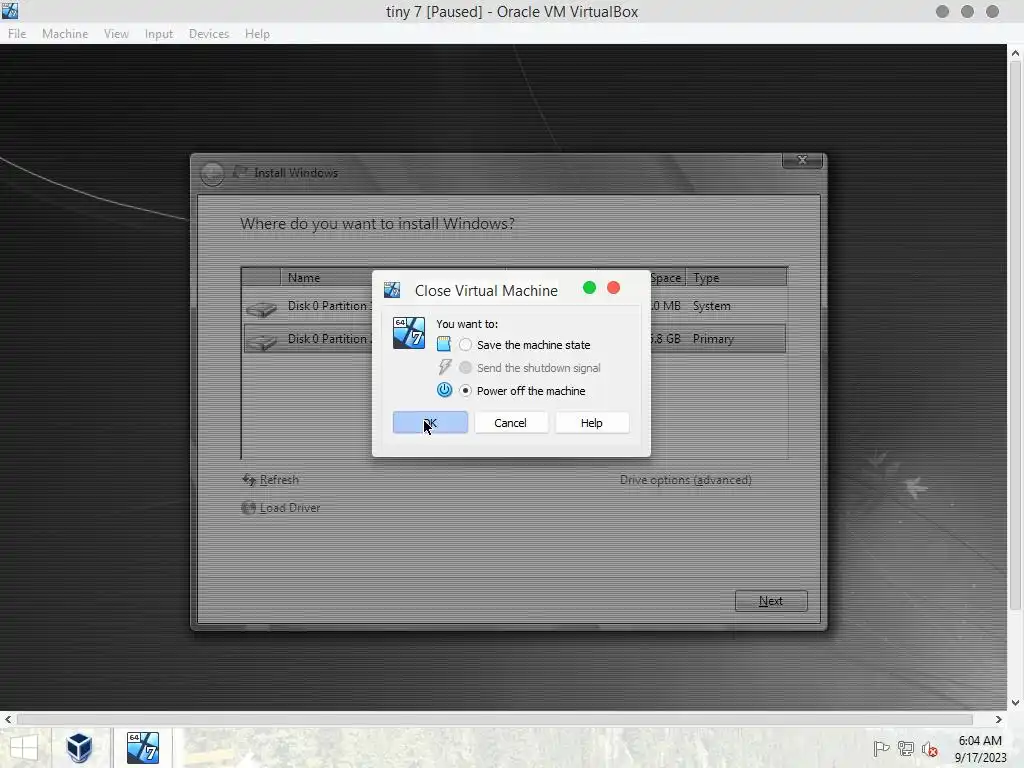Click the blue power off icon

pyautogui.click(x=444, y=390)
